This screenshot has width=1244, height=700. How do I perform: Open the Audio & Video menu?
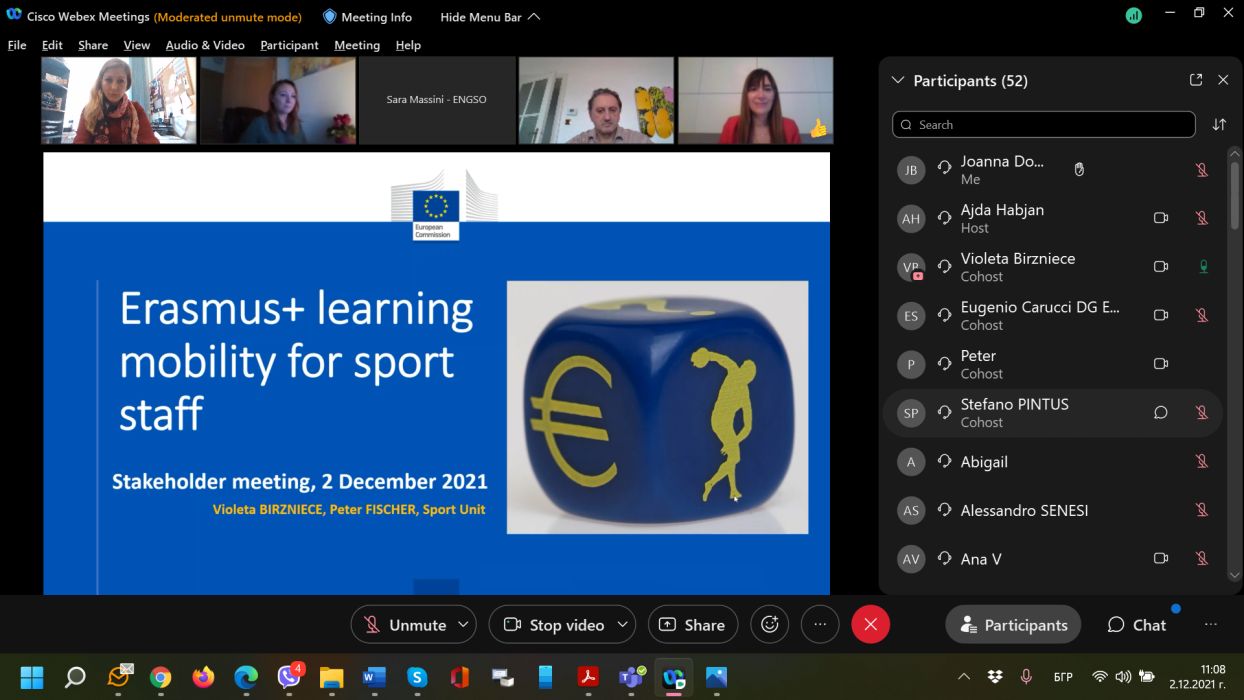(205, 45)
